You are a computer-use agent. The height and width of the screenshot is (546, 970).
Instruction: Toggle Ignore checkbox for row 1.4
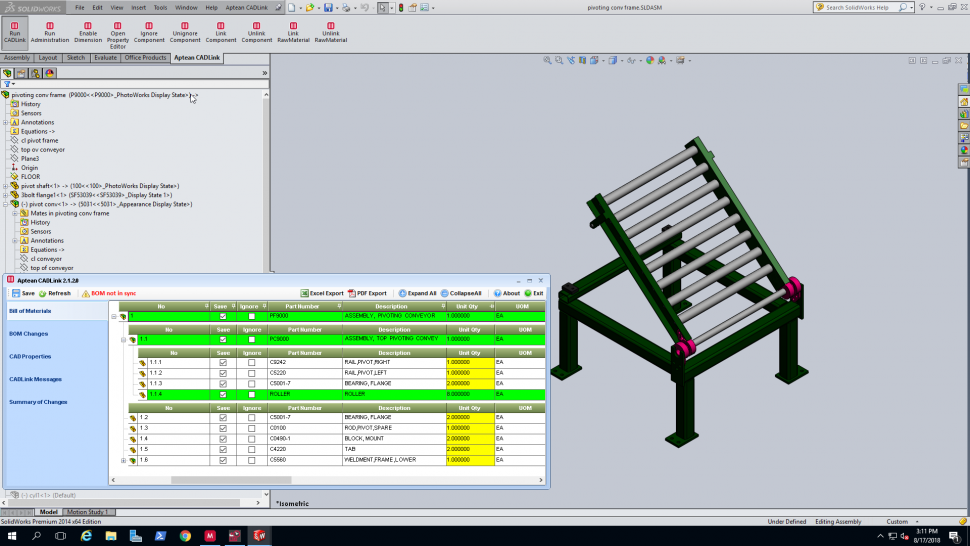click(251, 438)
